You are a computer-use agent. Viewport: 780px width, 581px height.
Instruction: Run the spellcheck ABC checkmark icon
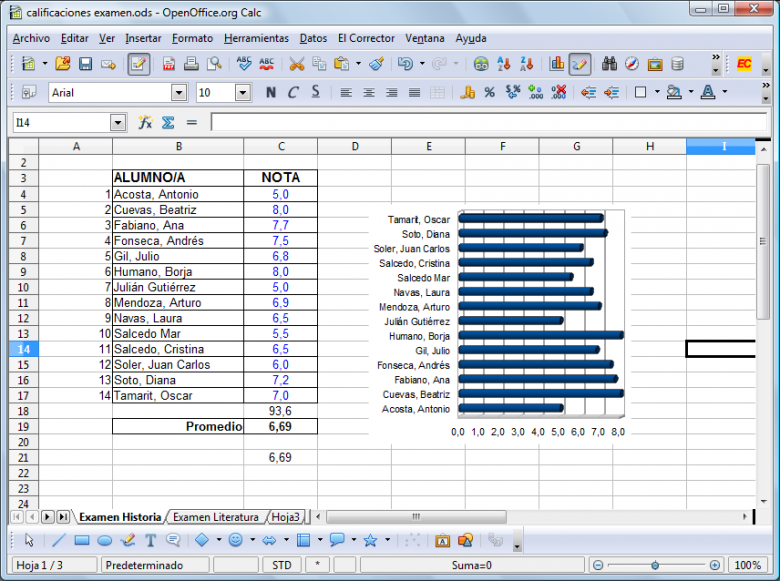(244, 64)
